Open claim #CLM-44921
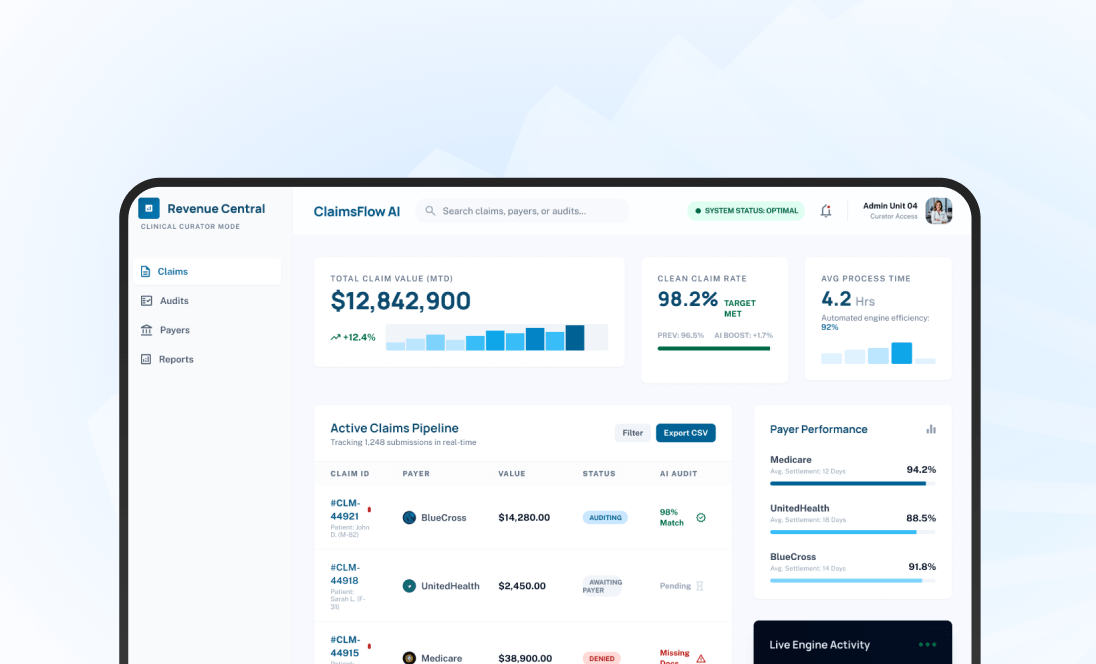1096x664 pixels. pos(346,508)
